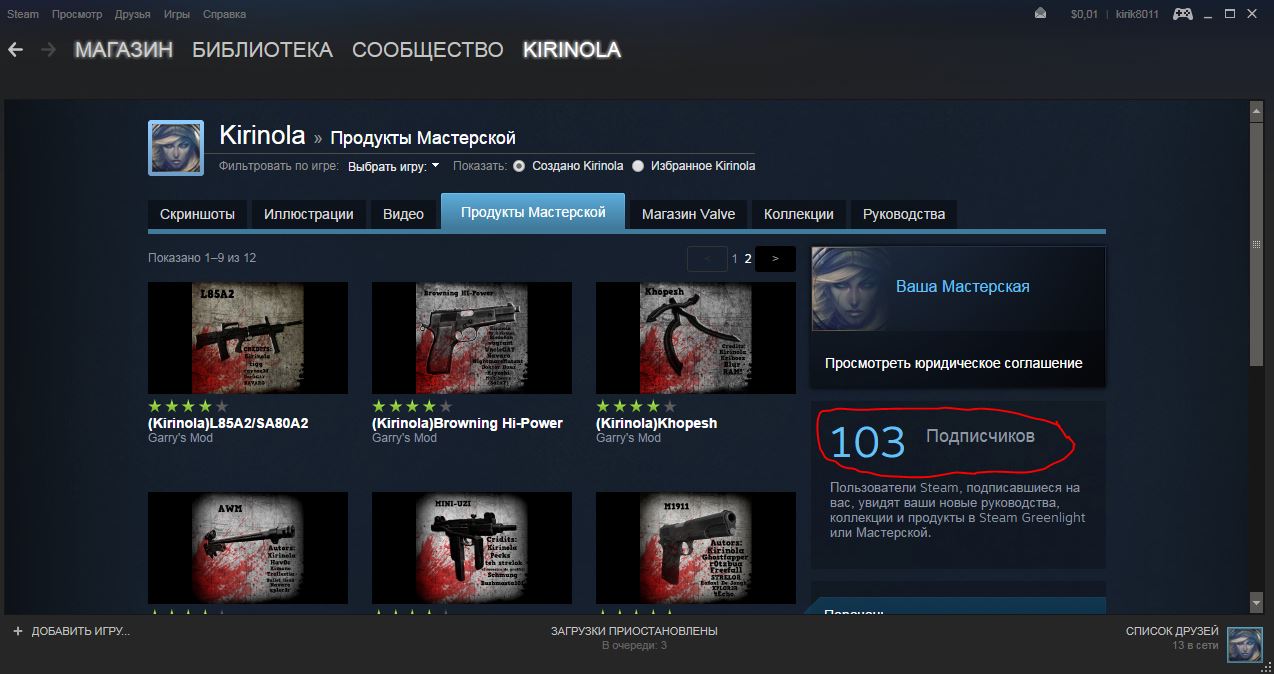1274x674 pixels.
Task: Open the Khopesh sword thumbnail
Action: [696, 338]
